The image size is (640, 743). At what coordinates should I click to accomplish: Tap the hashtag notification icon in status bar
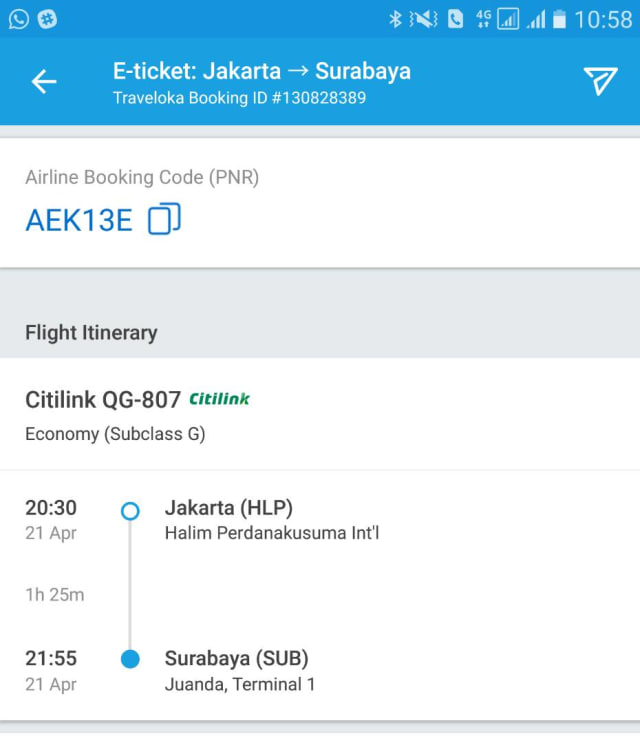pos(48,19)
